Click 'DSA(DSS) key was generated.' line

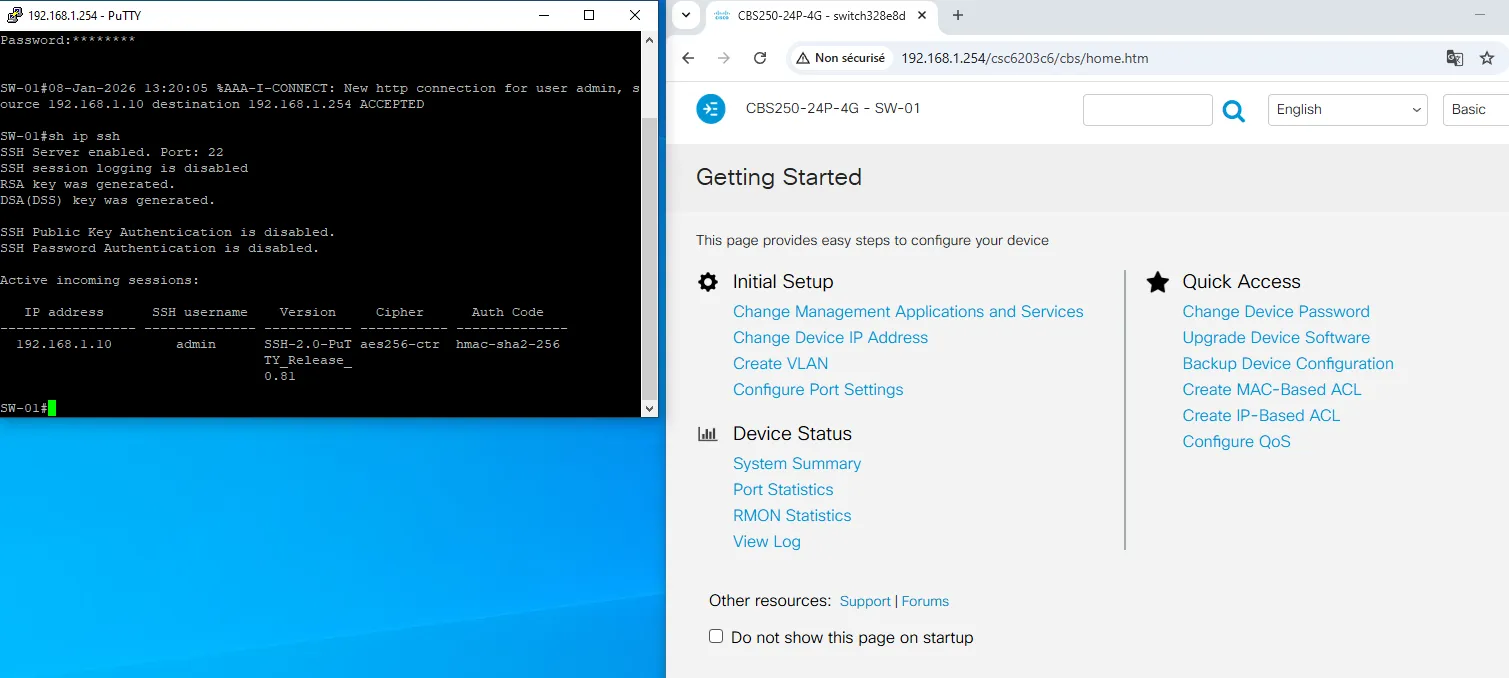[108, 200]
